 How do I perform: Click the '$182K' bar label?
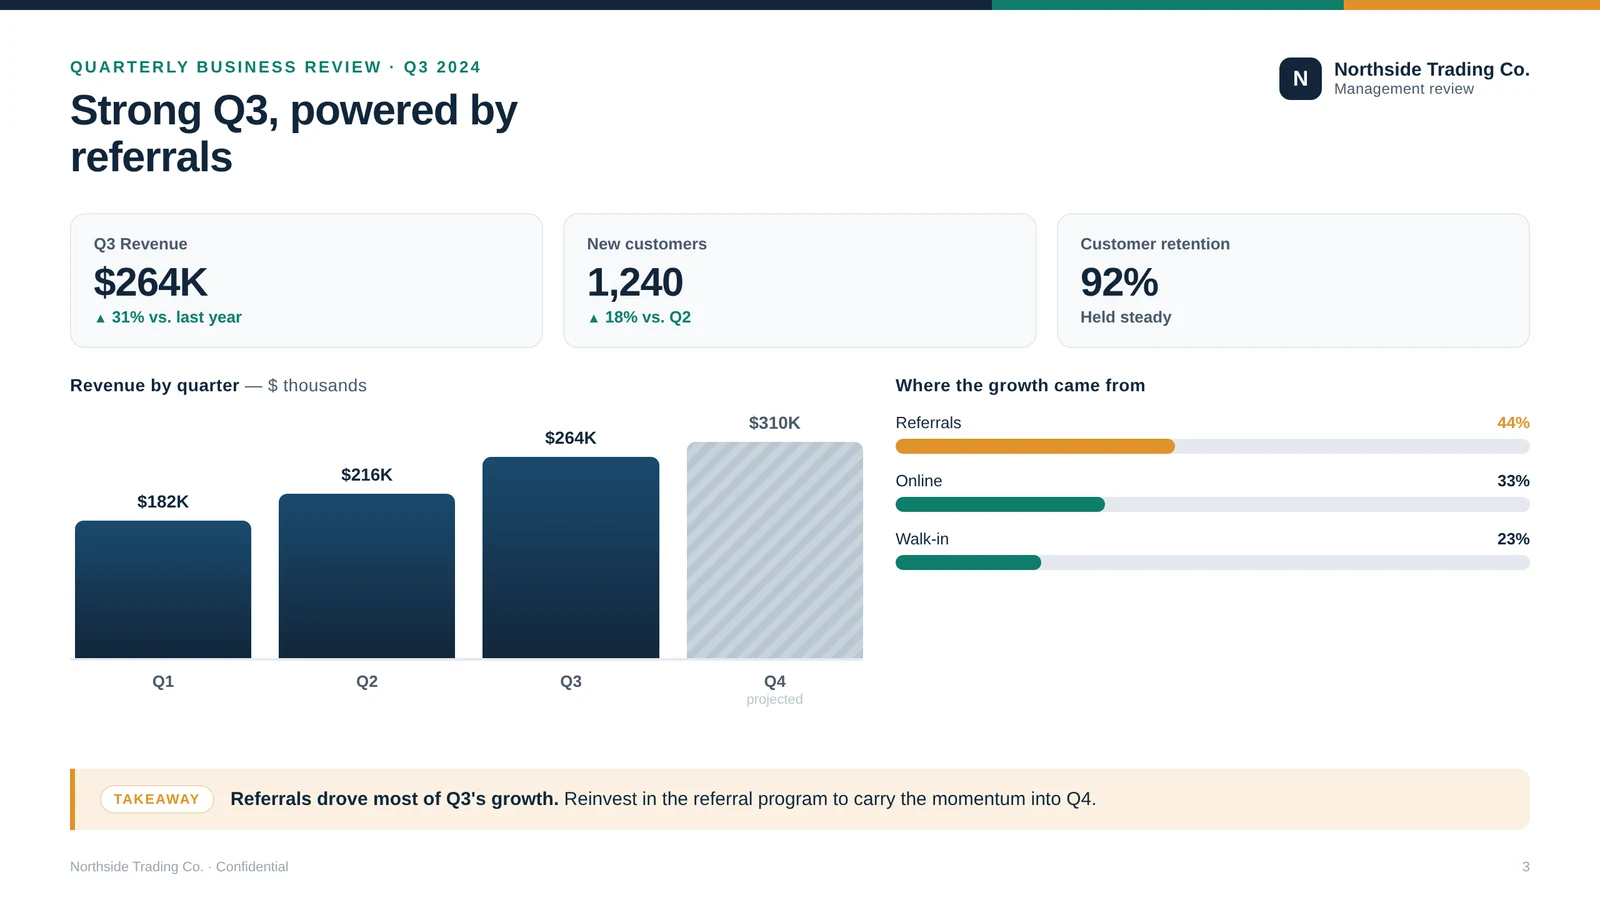(163, 502)
